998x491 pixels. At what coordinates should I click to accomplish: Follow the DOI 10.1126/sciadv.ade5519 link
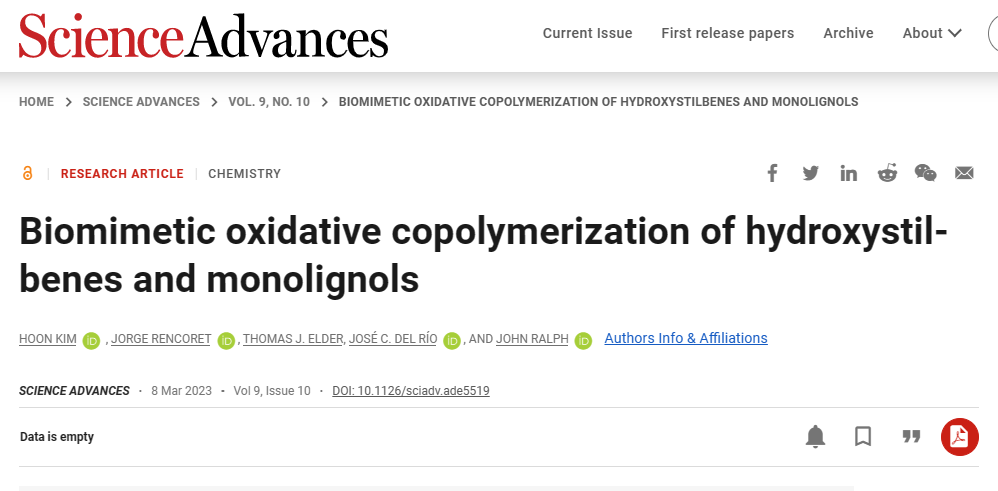(411, 391)
